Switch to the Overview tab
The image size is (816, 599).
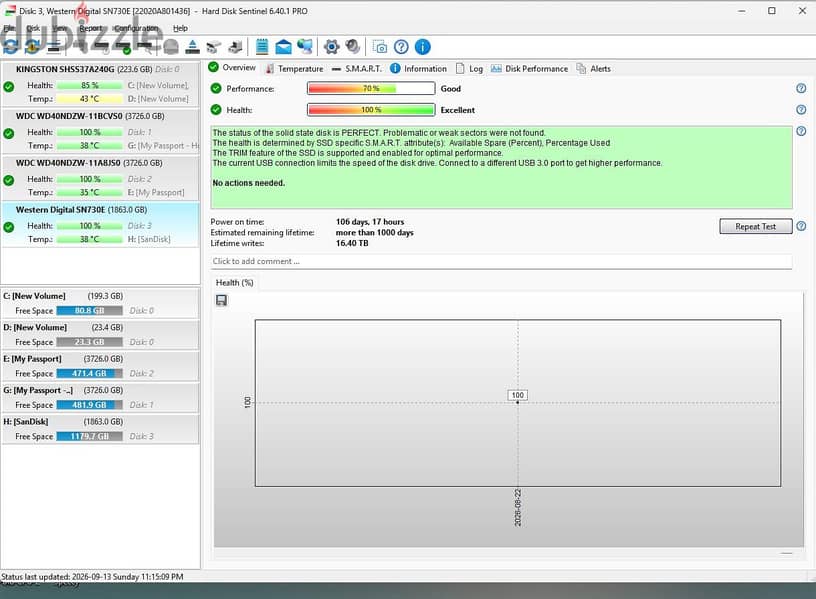point(232,68)
